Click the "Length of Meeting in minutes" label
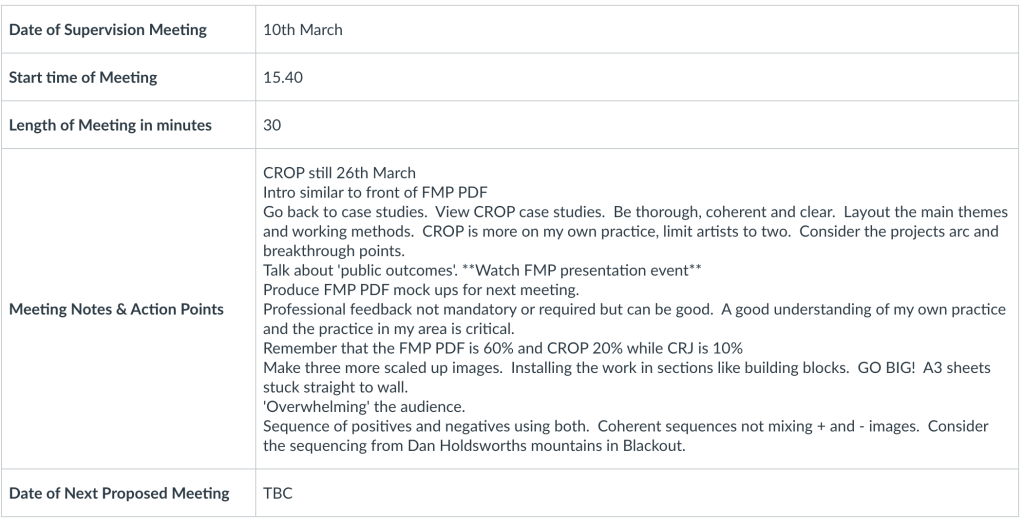The width and height of the screenshot is (1024, 523). [x=110, y=126]
